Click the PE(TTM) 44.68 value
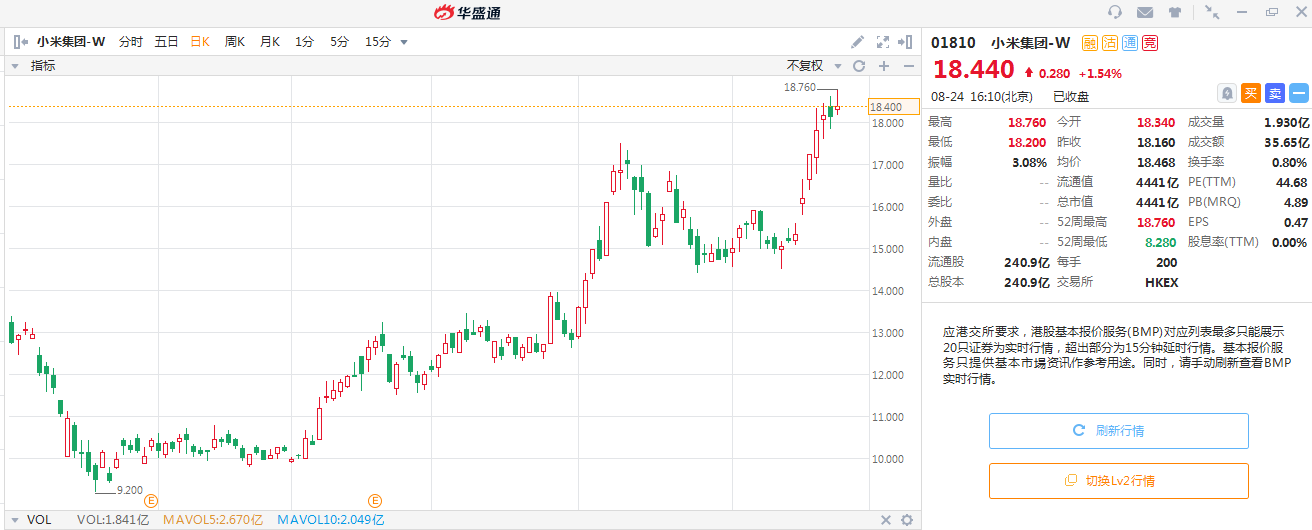This screenshot has width=1312, height=530. point(1292,182)
